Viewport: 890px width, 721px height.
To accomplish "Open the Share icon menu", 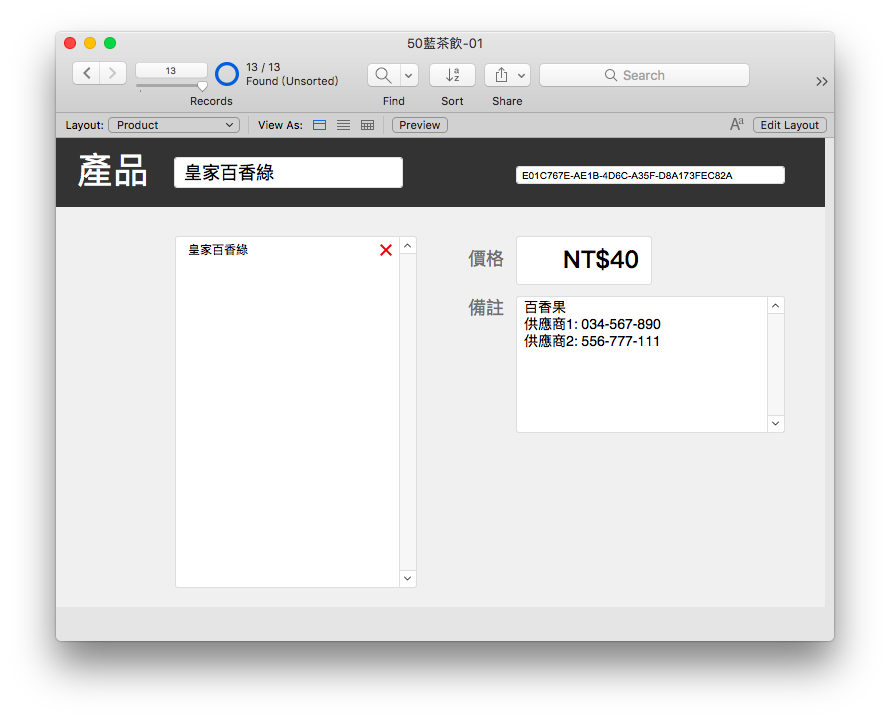I will point(501,75).
